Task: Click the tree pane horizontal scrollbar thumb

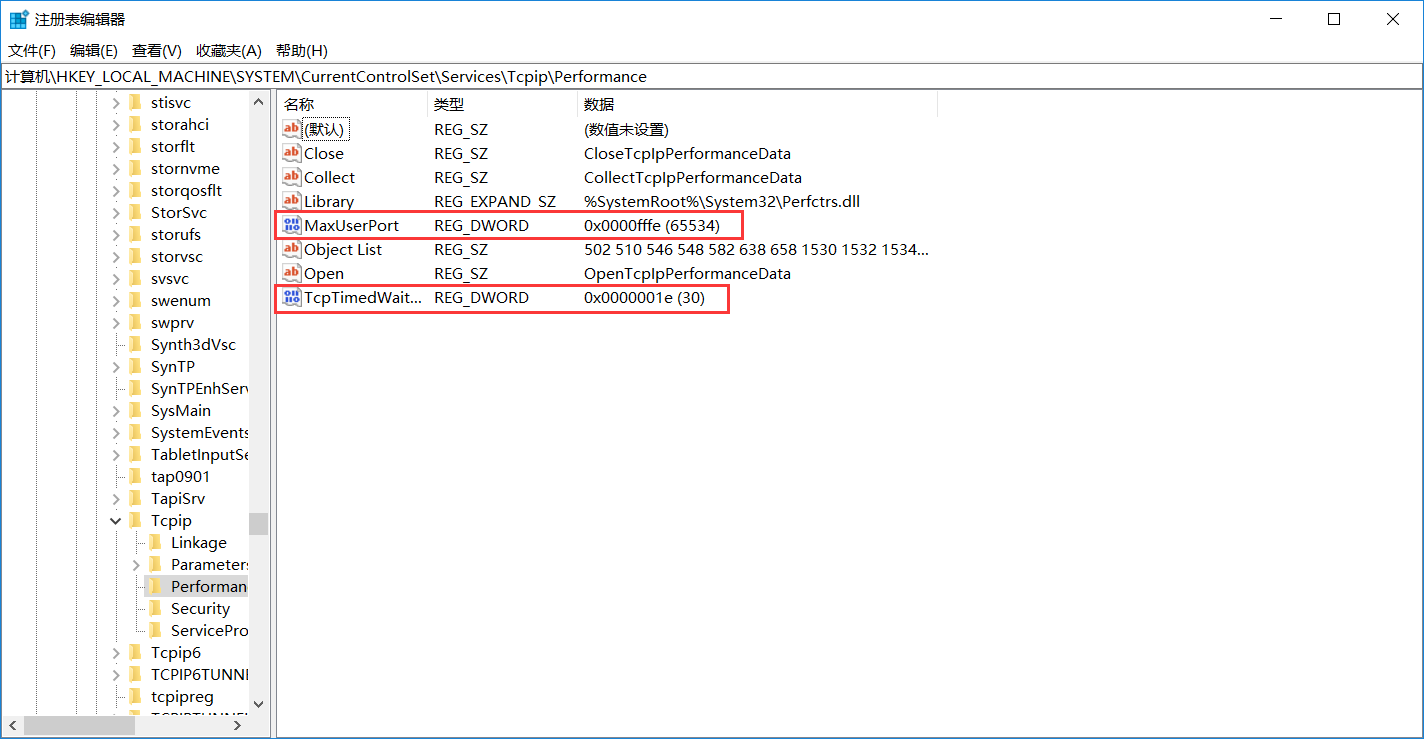Action: coord(78,724)
